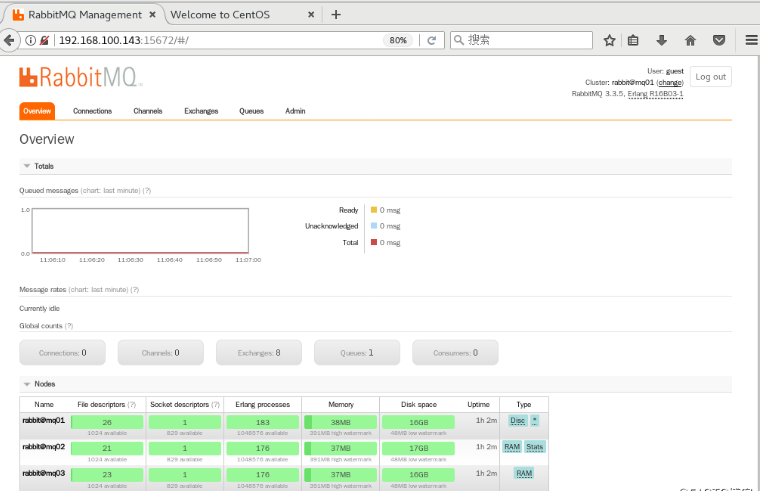Open help for Queued messages
The image size is (765, 491).
[147, 190]
